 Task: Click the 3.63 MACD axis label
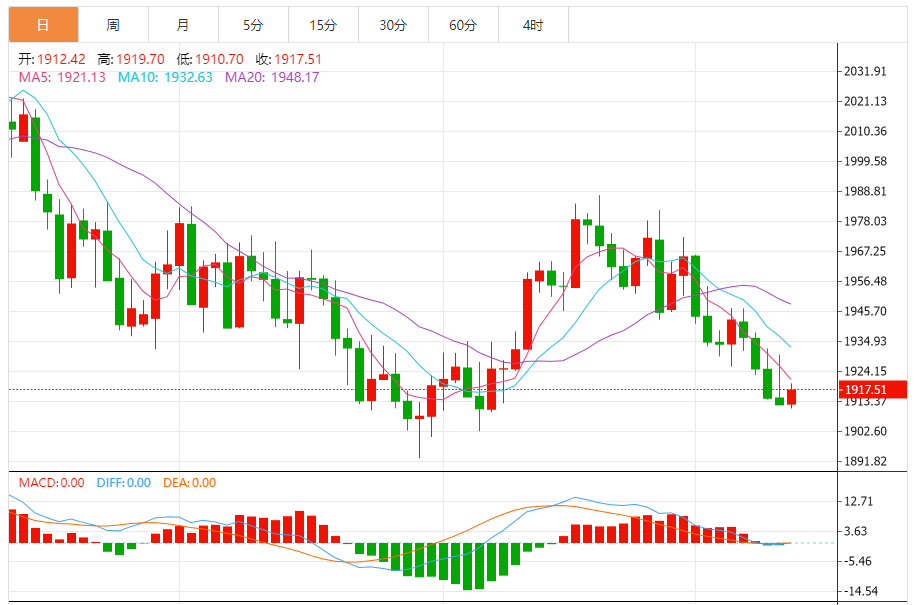pyautogui.click(x=856, y=531)
